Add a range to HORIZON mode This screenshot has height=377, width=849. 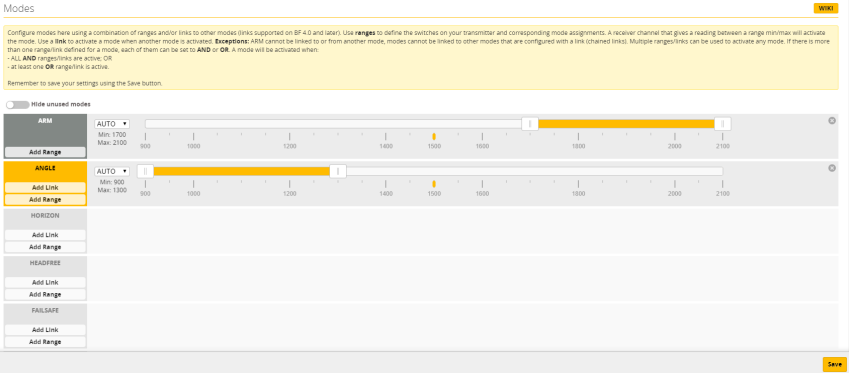point(45,247)
